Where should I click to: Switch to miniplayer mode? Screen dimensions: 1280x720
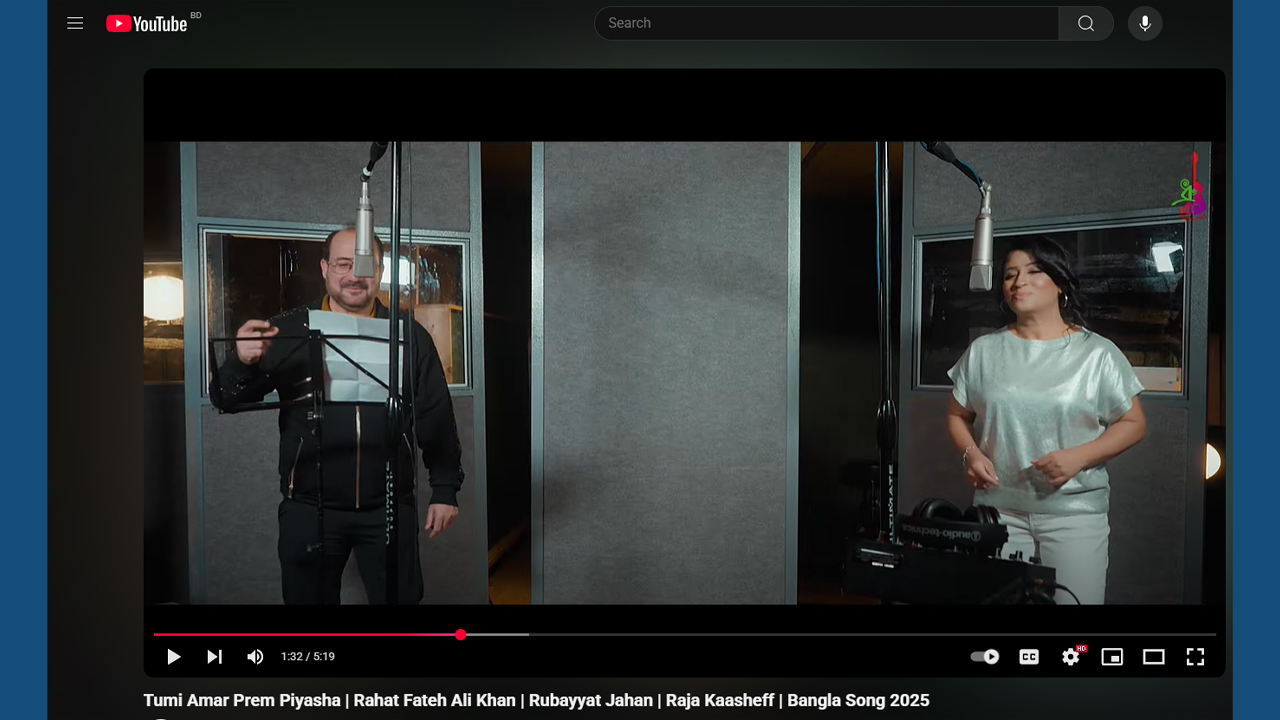pyautogui.click(x=1112, y=657)
